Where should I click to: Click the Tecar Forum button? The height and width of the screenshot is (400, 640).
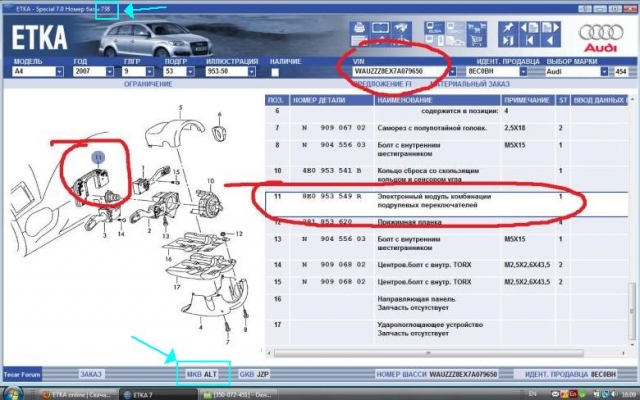(x=22, y=374)
